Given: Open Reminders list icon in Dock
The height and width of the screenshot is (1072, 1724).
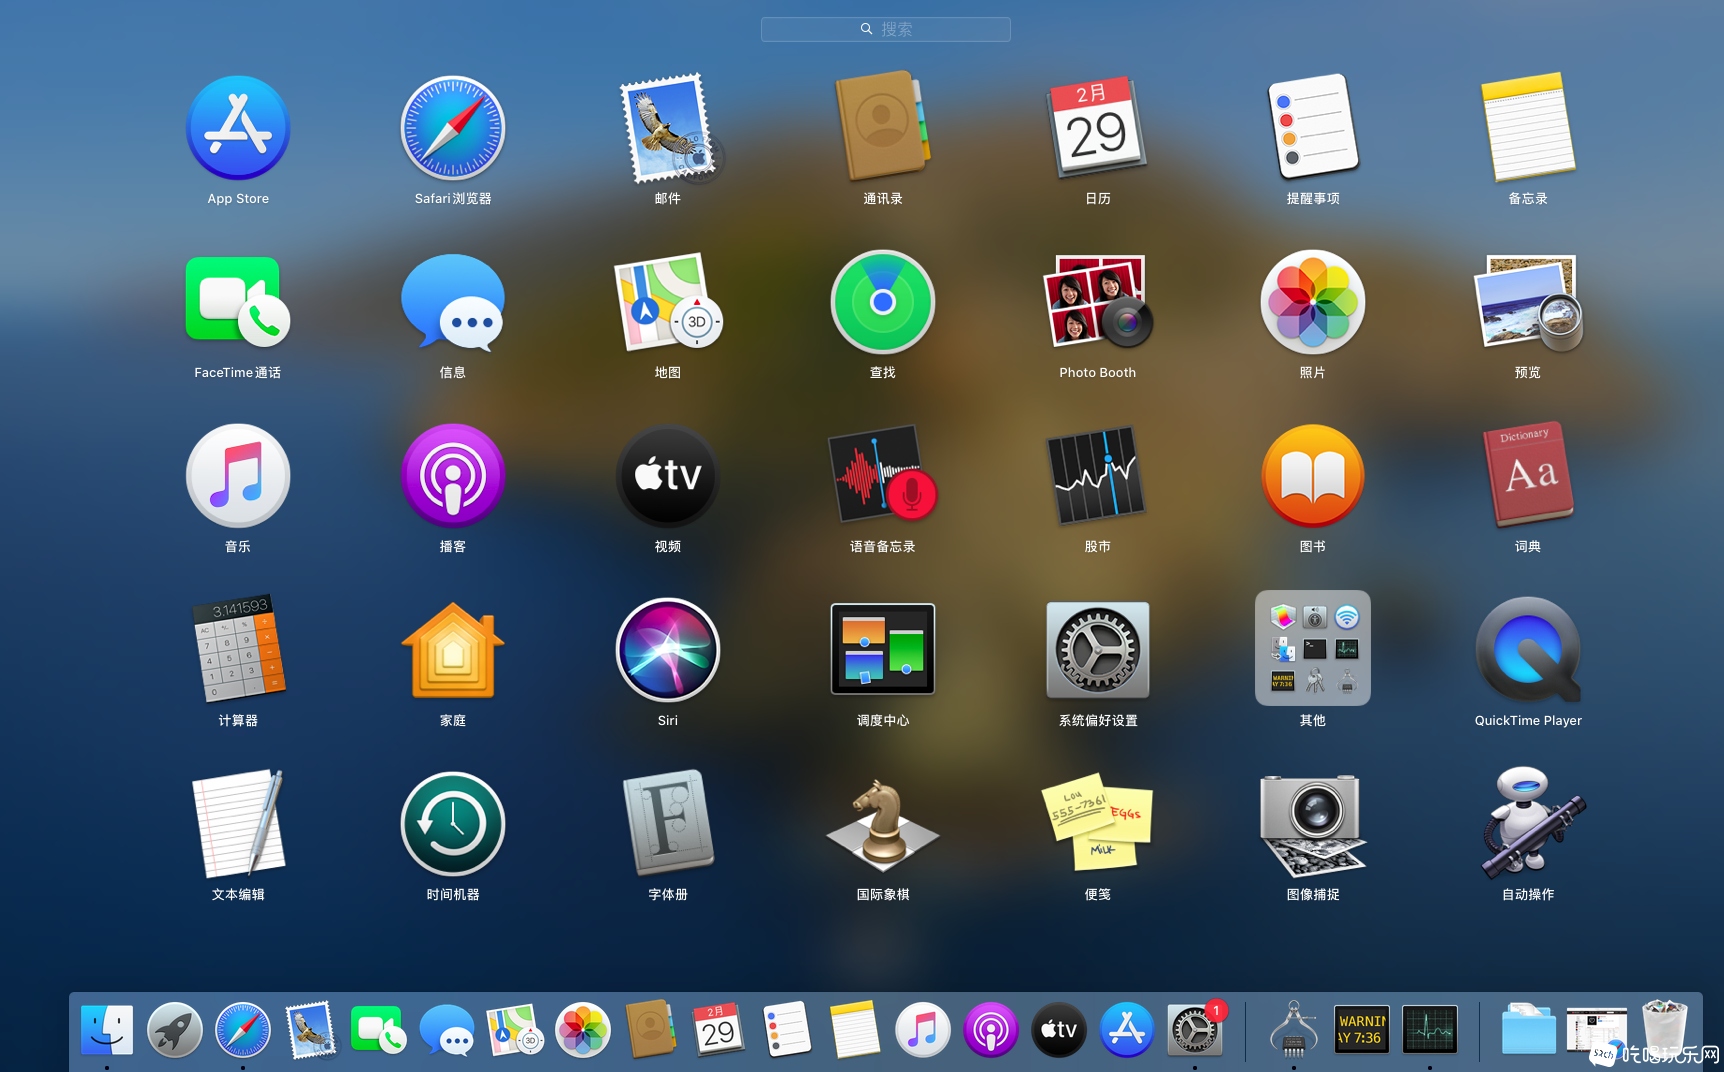Looking at the screenshot, I should point(787,1028).
